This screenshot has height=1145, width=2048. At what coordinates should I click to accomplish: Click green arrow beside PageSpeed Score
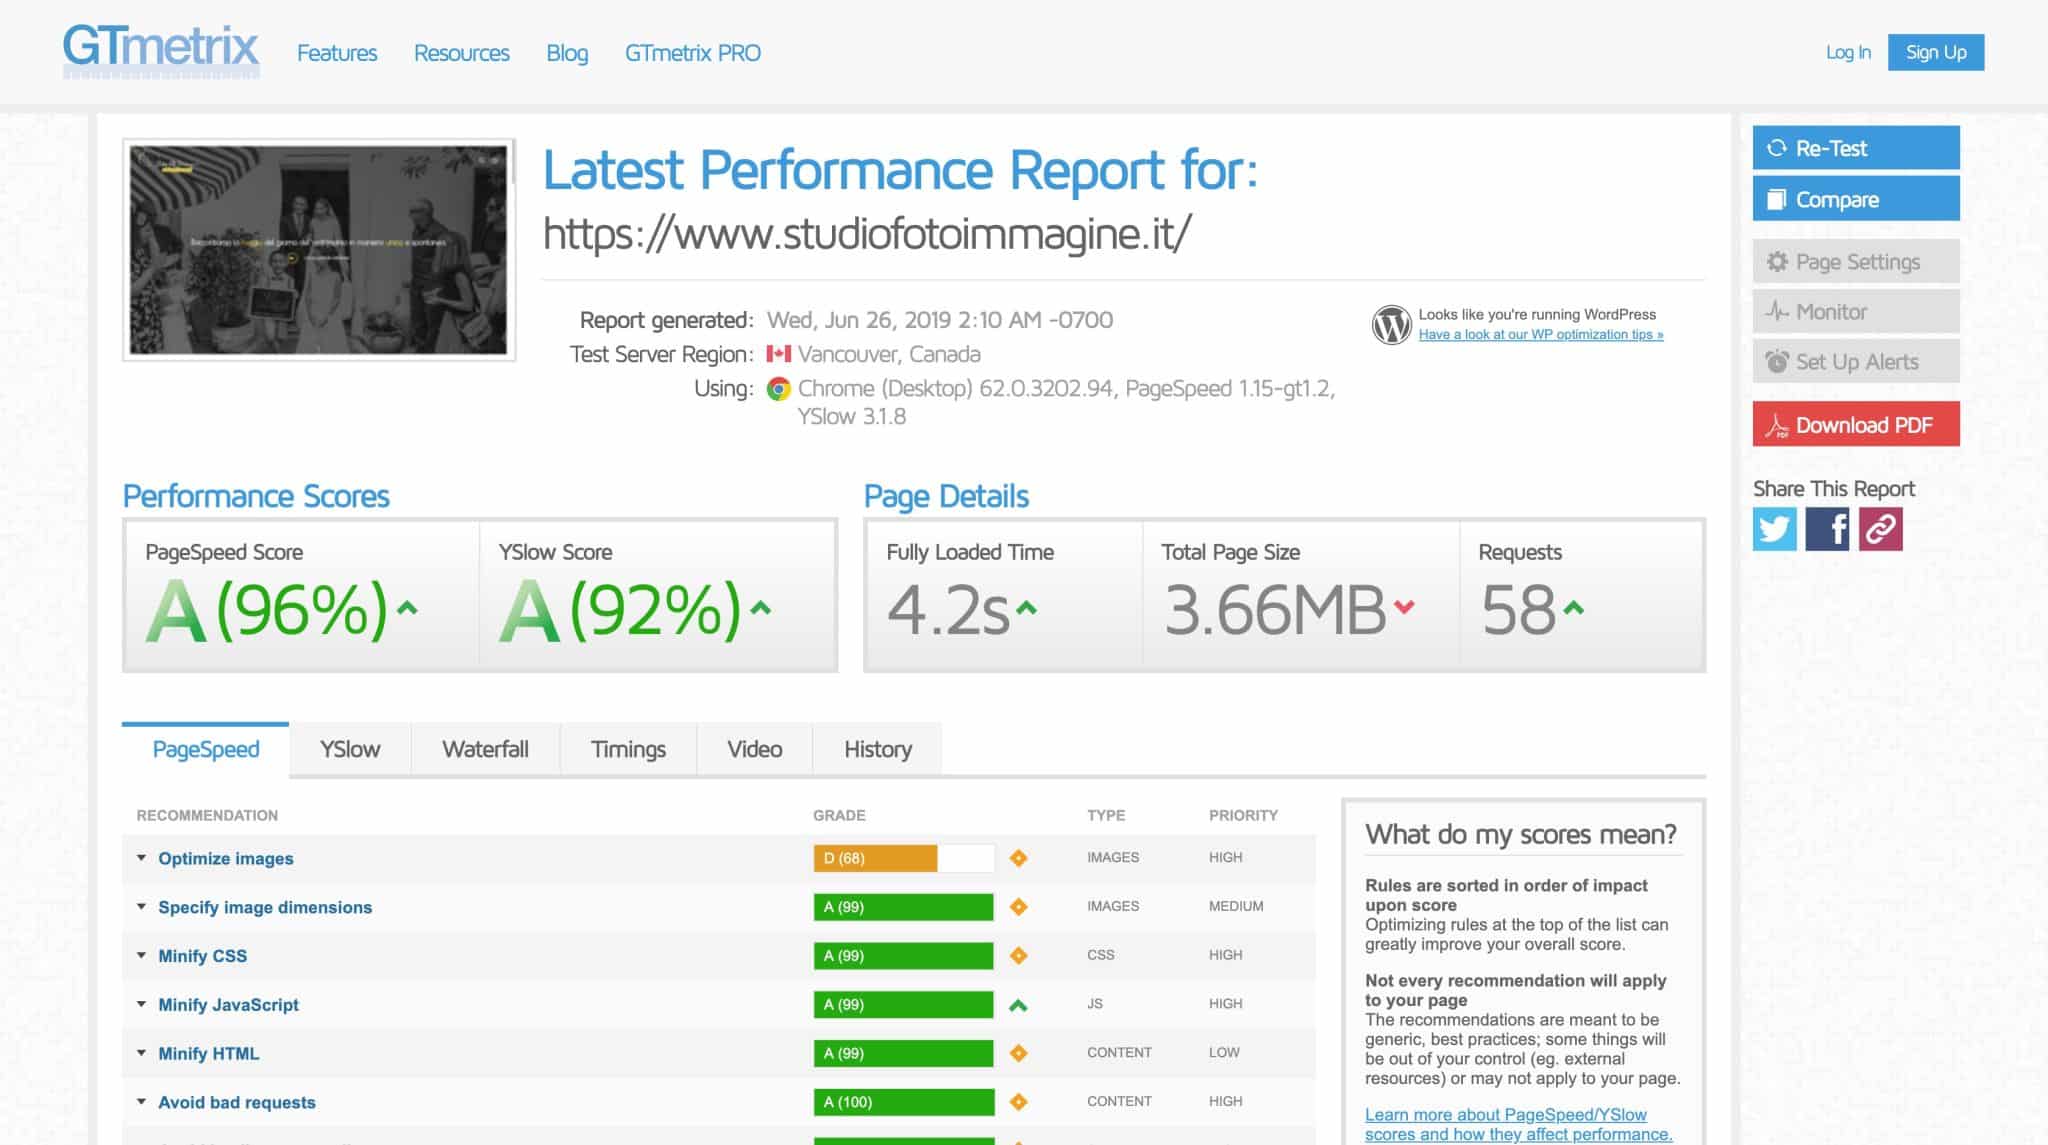pyautogui.click(x=407, y=607)
